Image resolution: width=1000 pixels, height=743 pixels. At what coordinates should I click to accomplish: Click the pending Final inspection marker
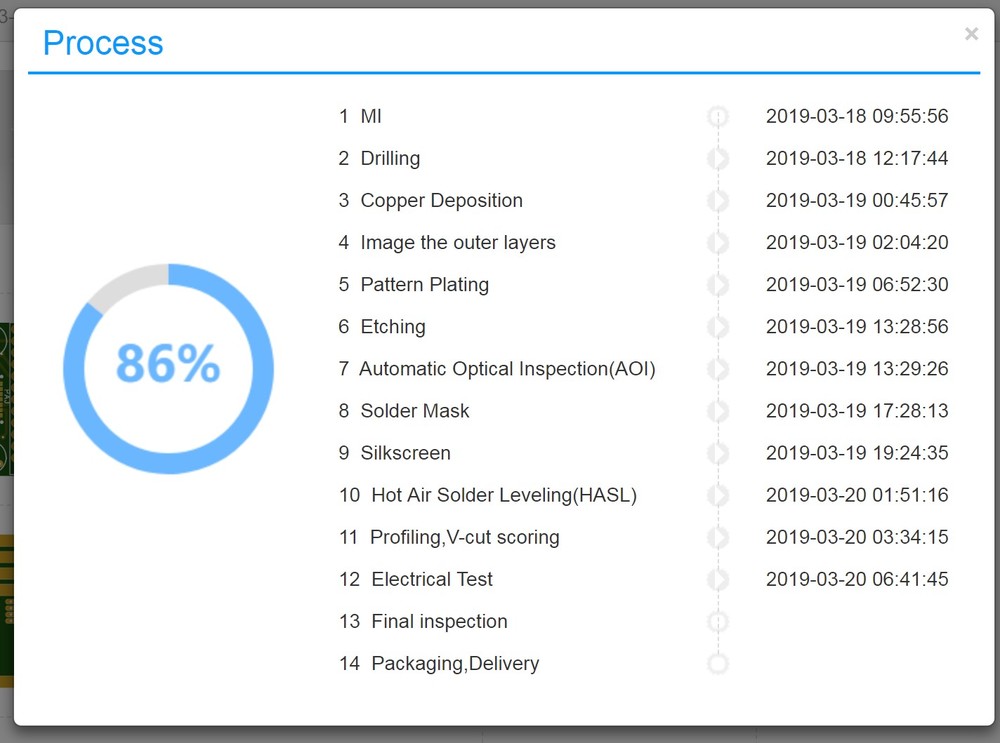[x=717, y=622]
